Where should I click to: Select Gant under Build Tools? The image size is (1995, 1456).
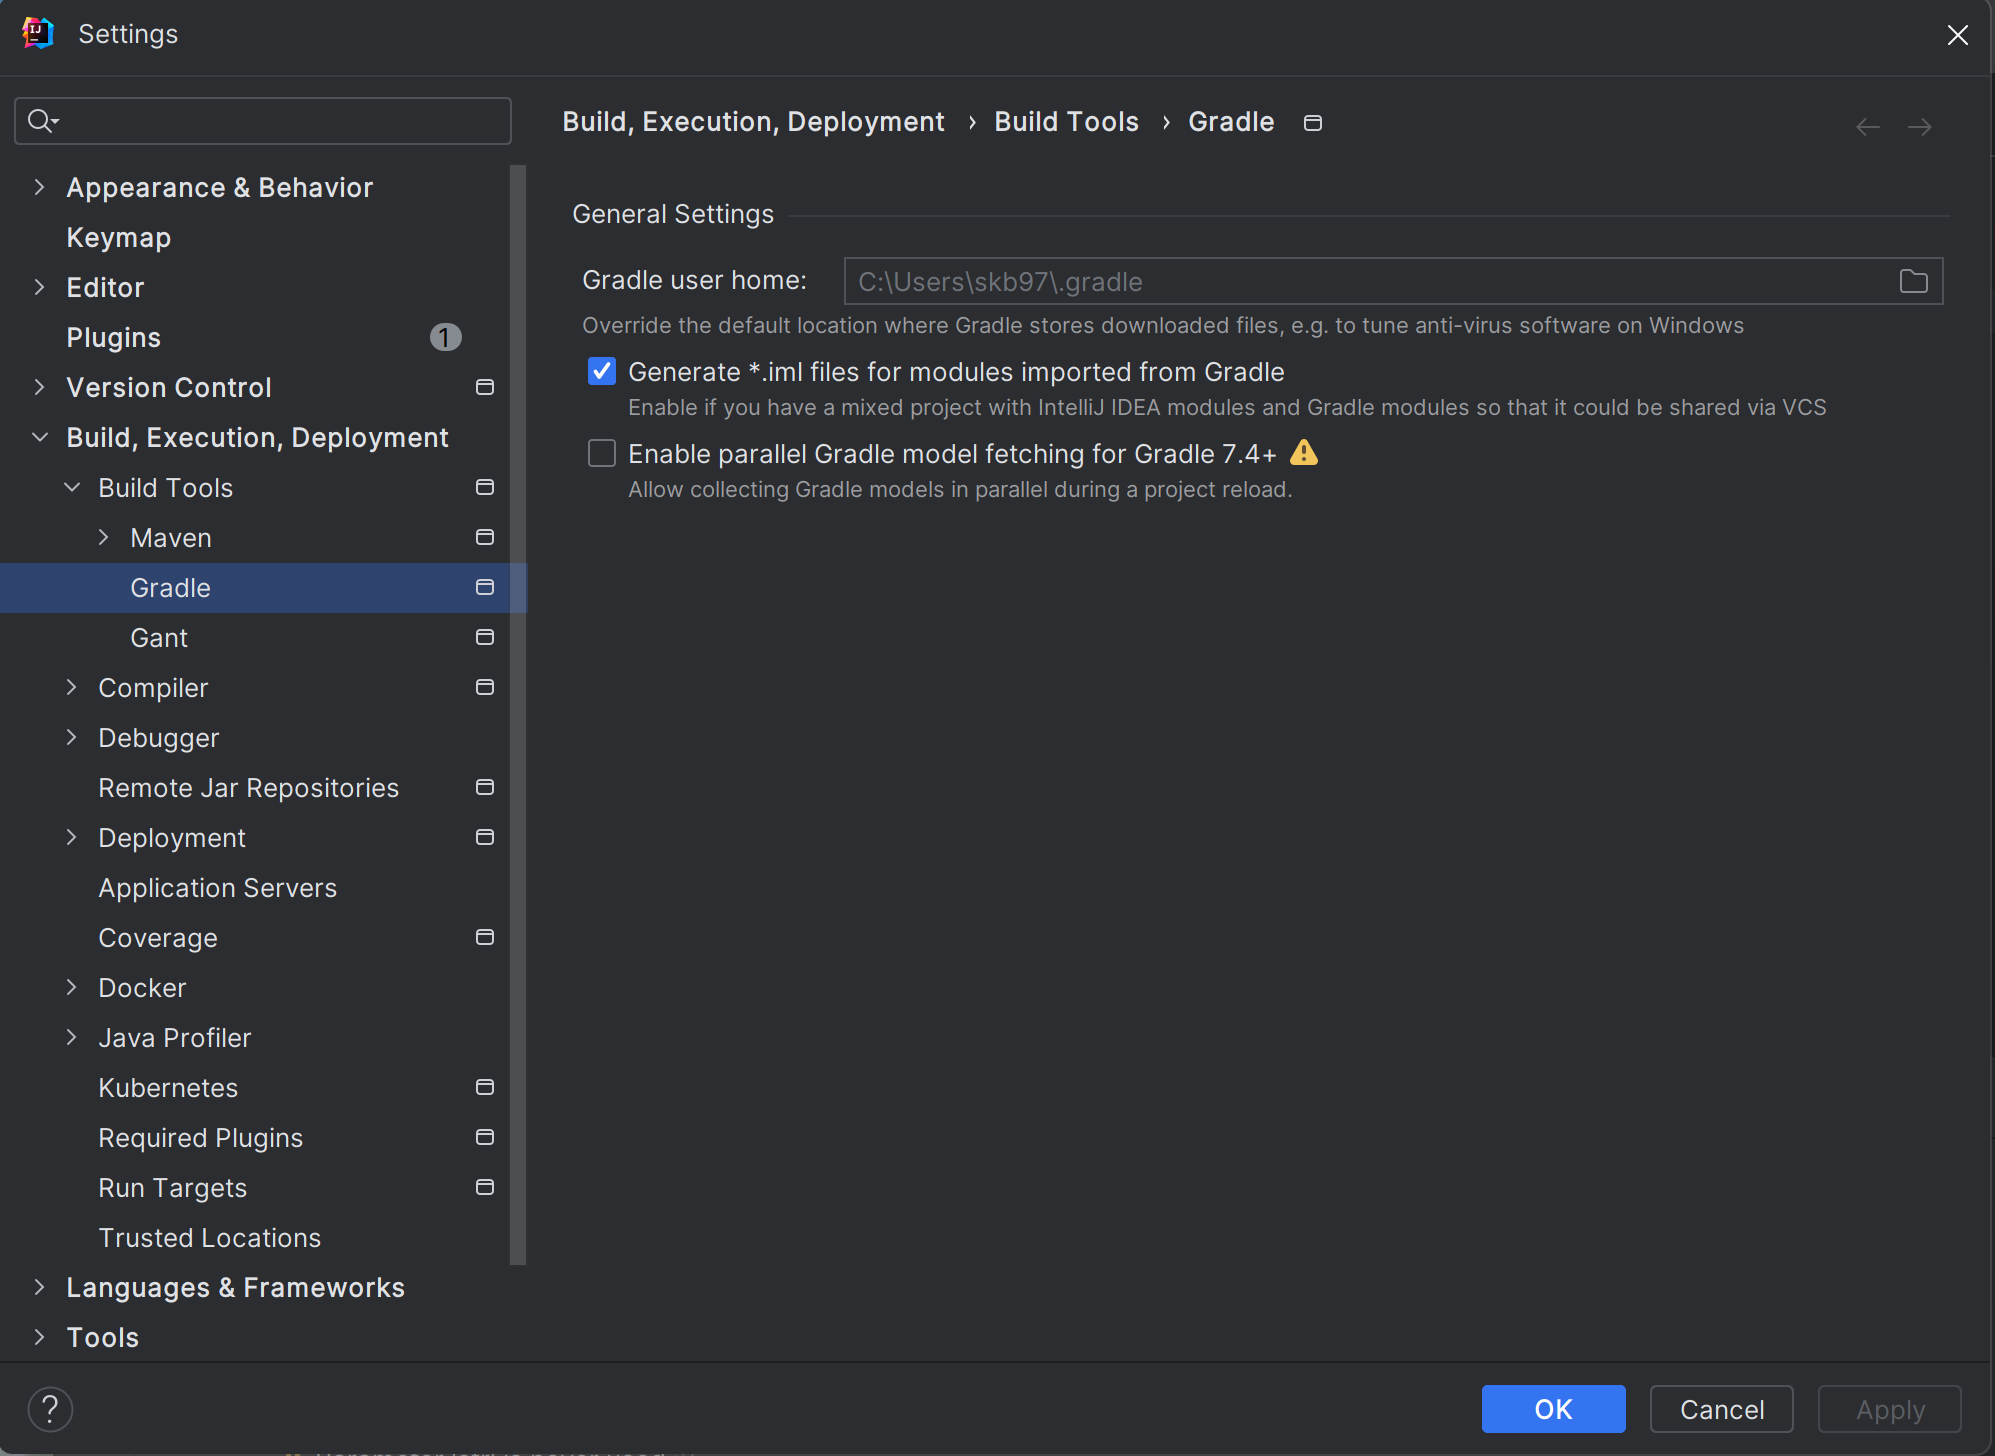tap(159, 638)
